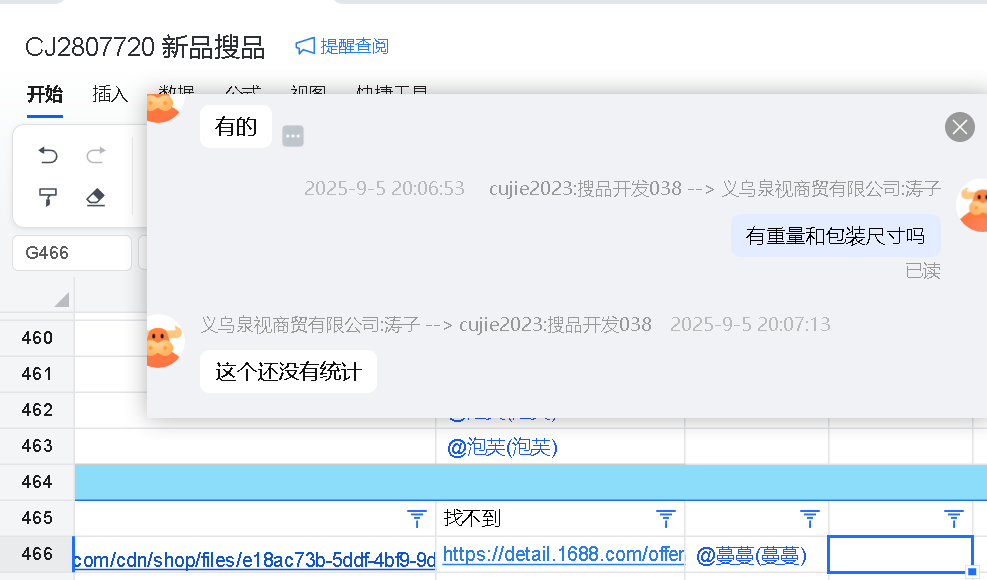Image resolution: width=987 pixels, height=580 pixels.
Task: Click the cell name box showing G466
Action: tap(71, 253)
